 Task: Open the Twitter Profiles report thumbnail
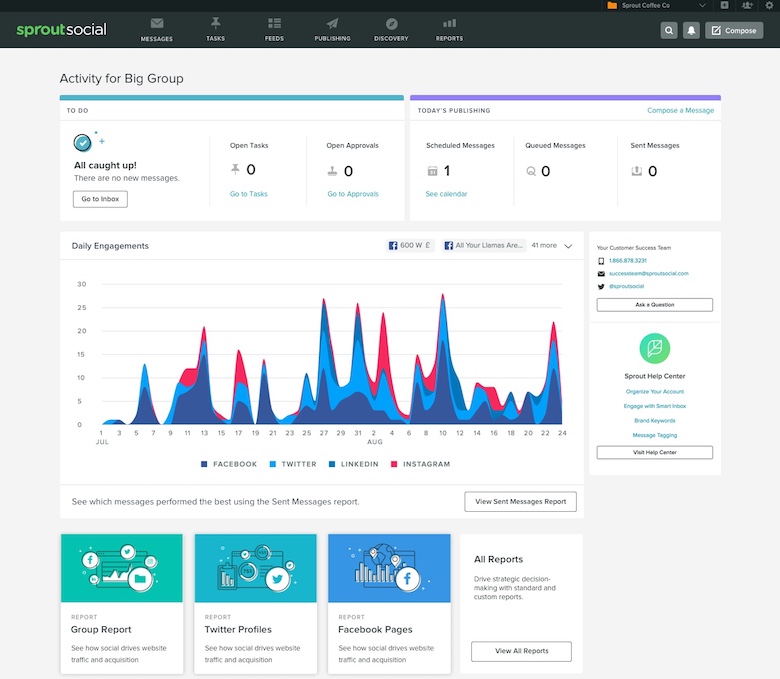(x=255, y=569)
